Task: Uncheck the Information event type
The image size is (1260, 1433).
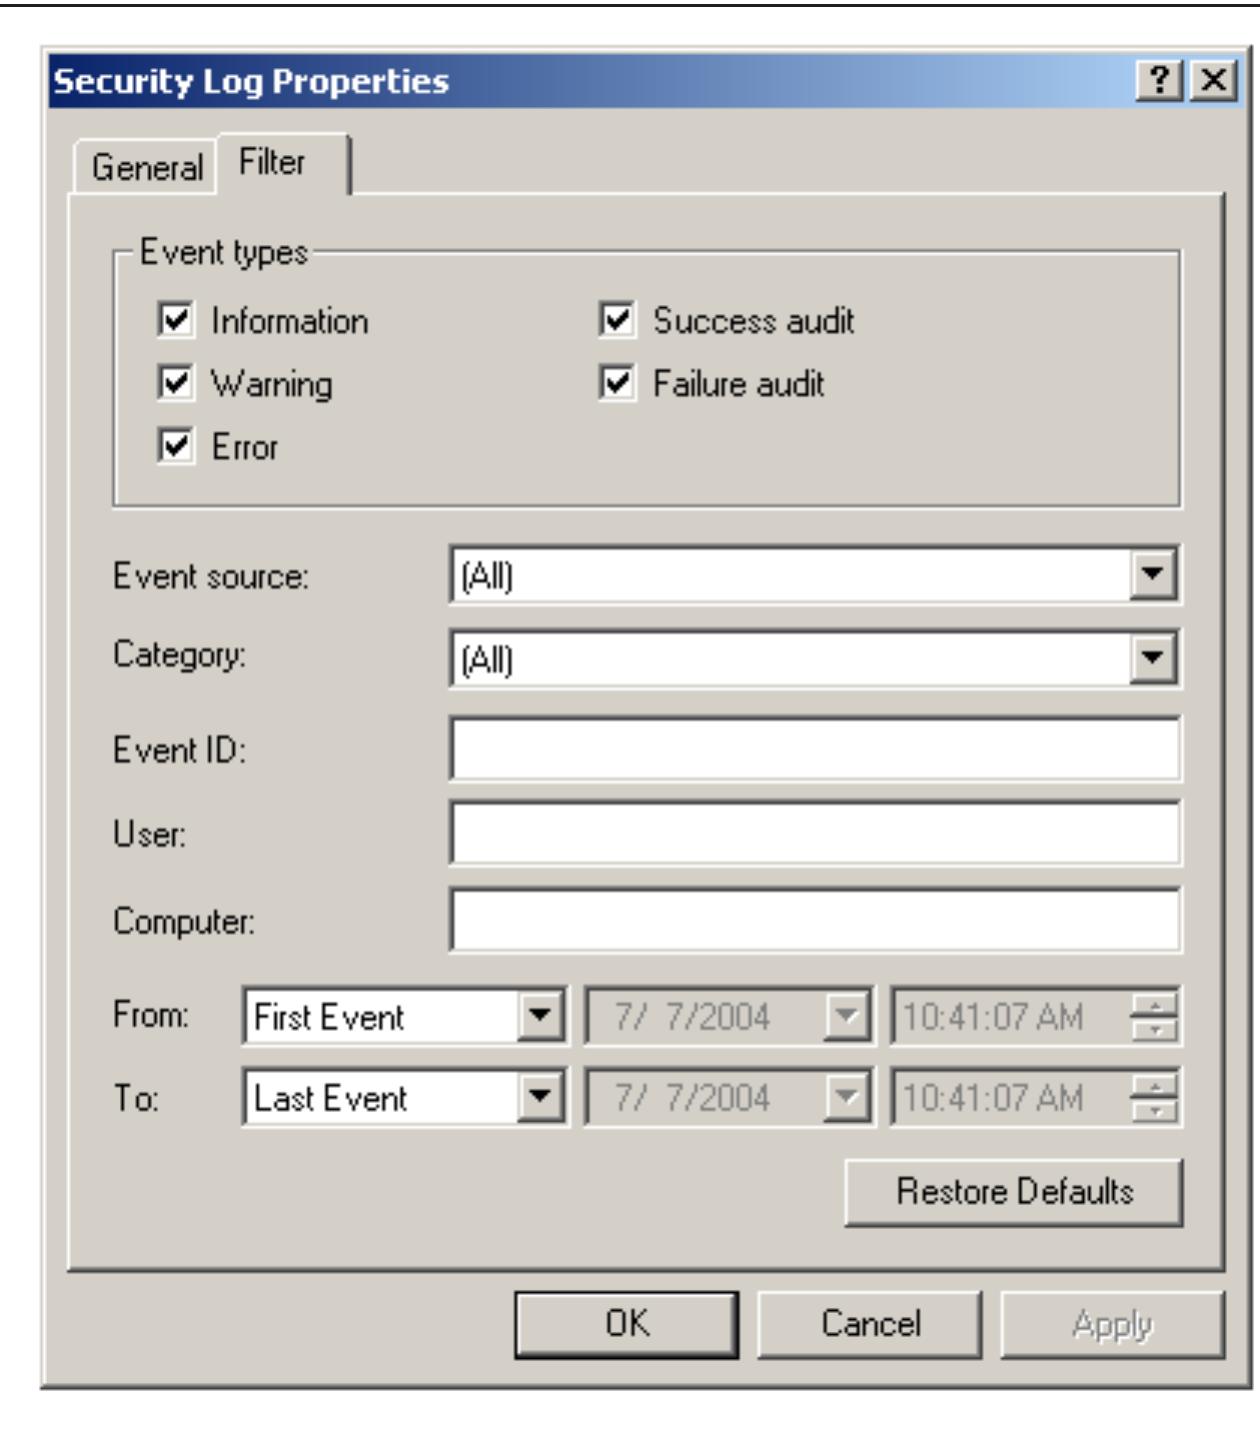Action: tap(176, 321)
